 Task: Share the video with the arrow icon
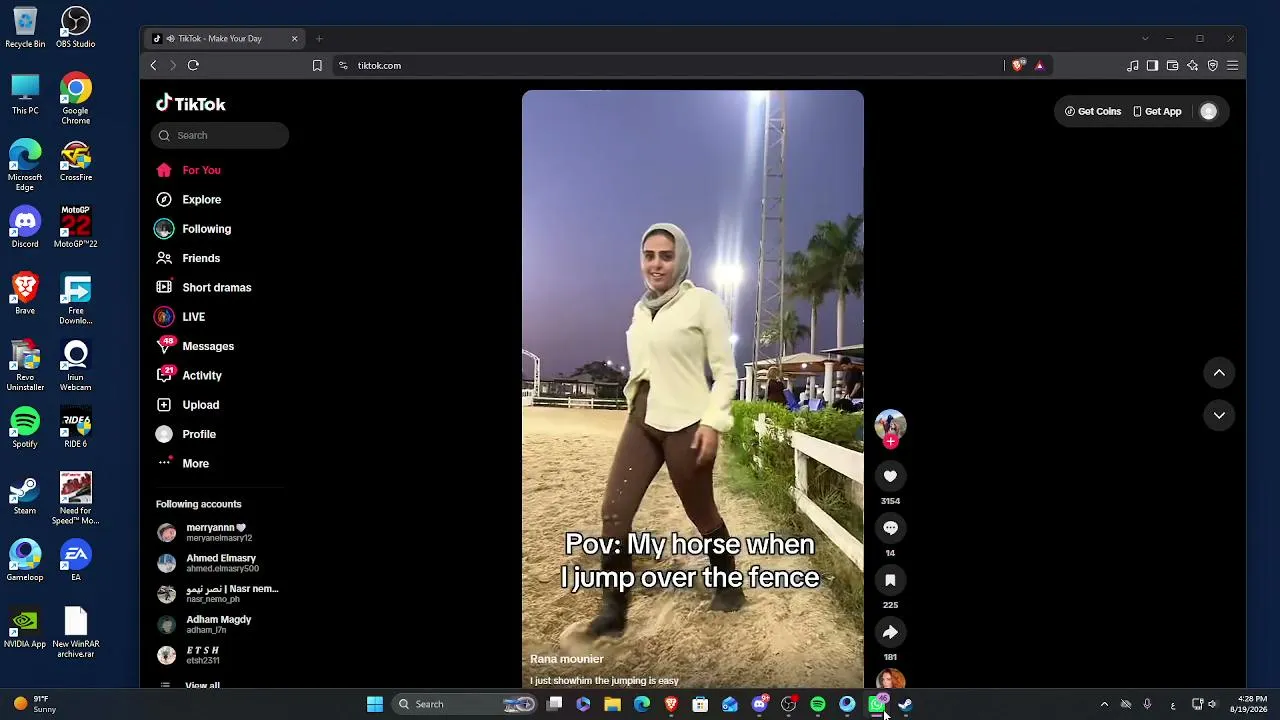click(890, 632)
